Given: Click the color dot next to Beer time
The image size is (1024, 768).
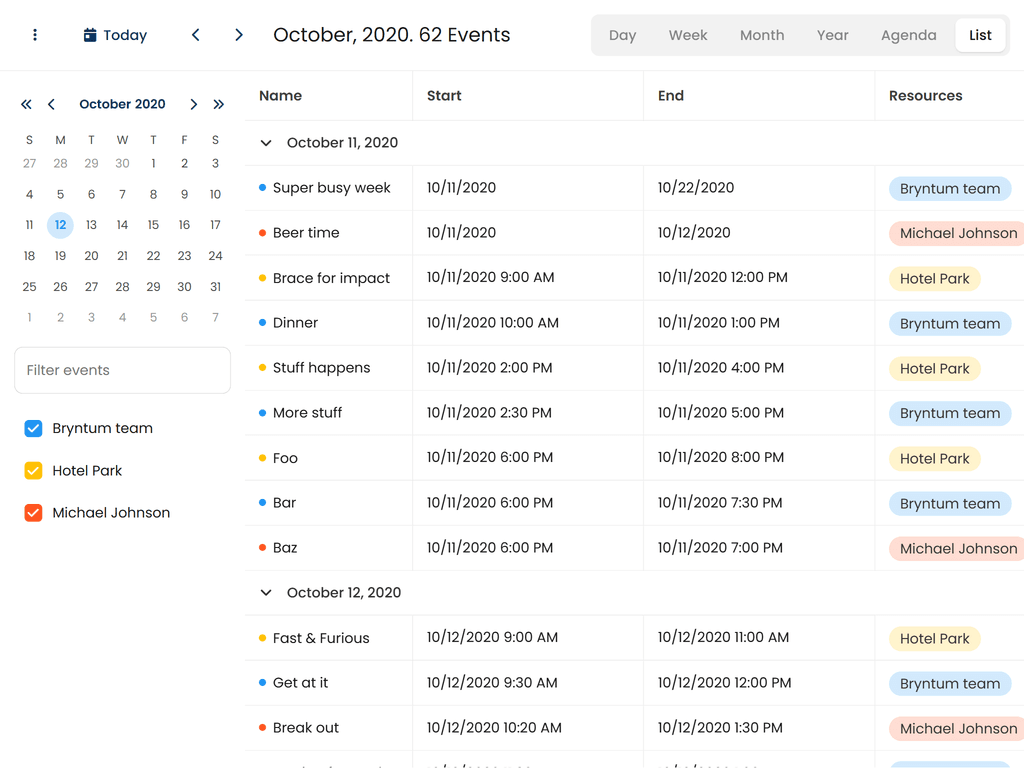Looking at the screenshot, I should coord(262,232).
